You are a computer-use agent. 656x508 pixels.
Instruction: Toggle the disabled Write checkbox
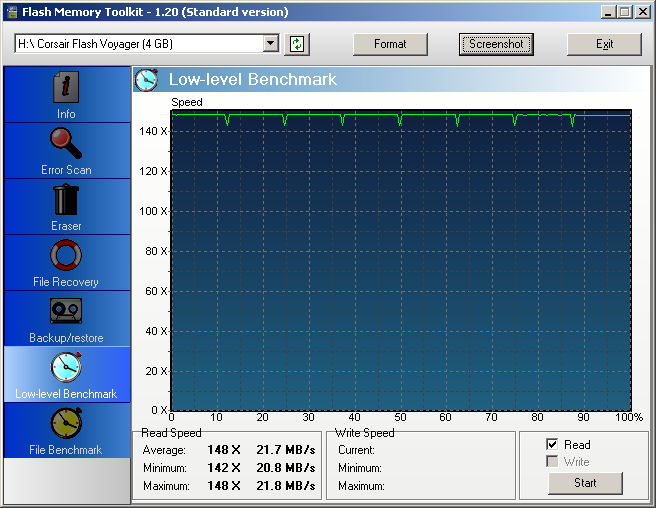[552, 461]
